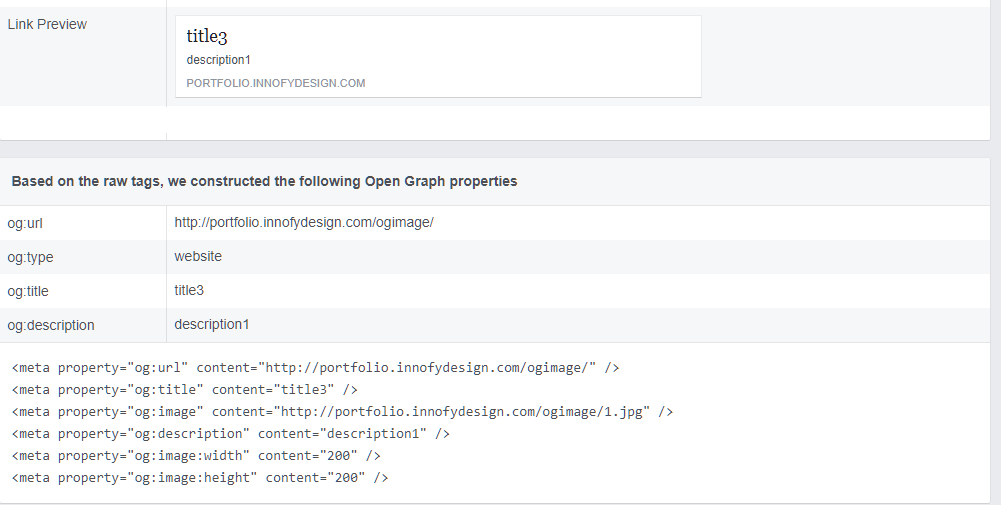Click the og:image:width meta tag code line

196,456
